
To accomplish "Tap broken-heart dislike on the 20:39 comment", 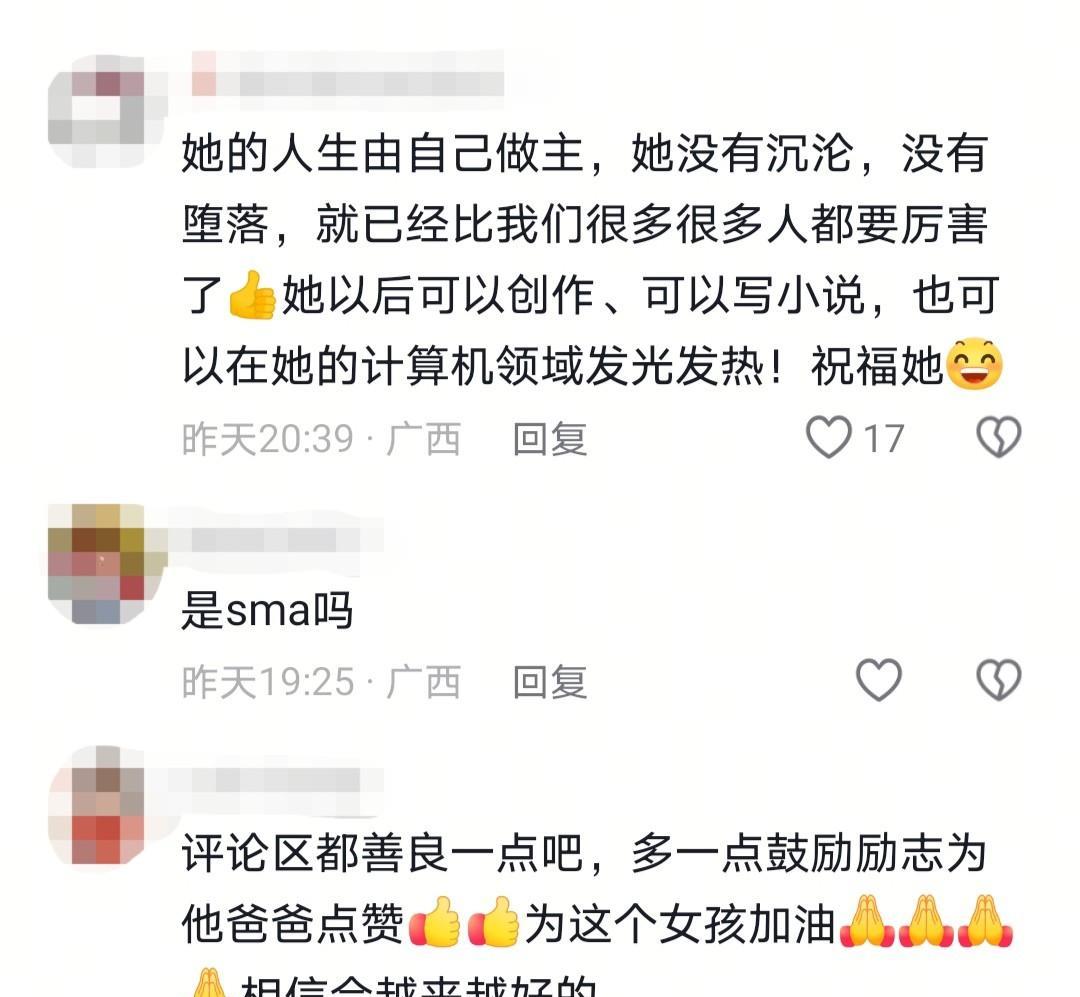I will [999, 437].
